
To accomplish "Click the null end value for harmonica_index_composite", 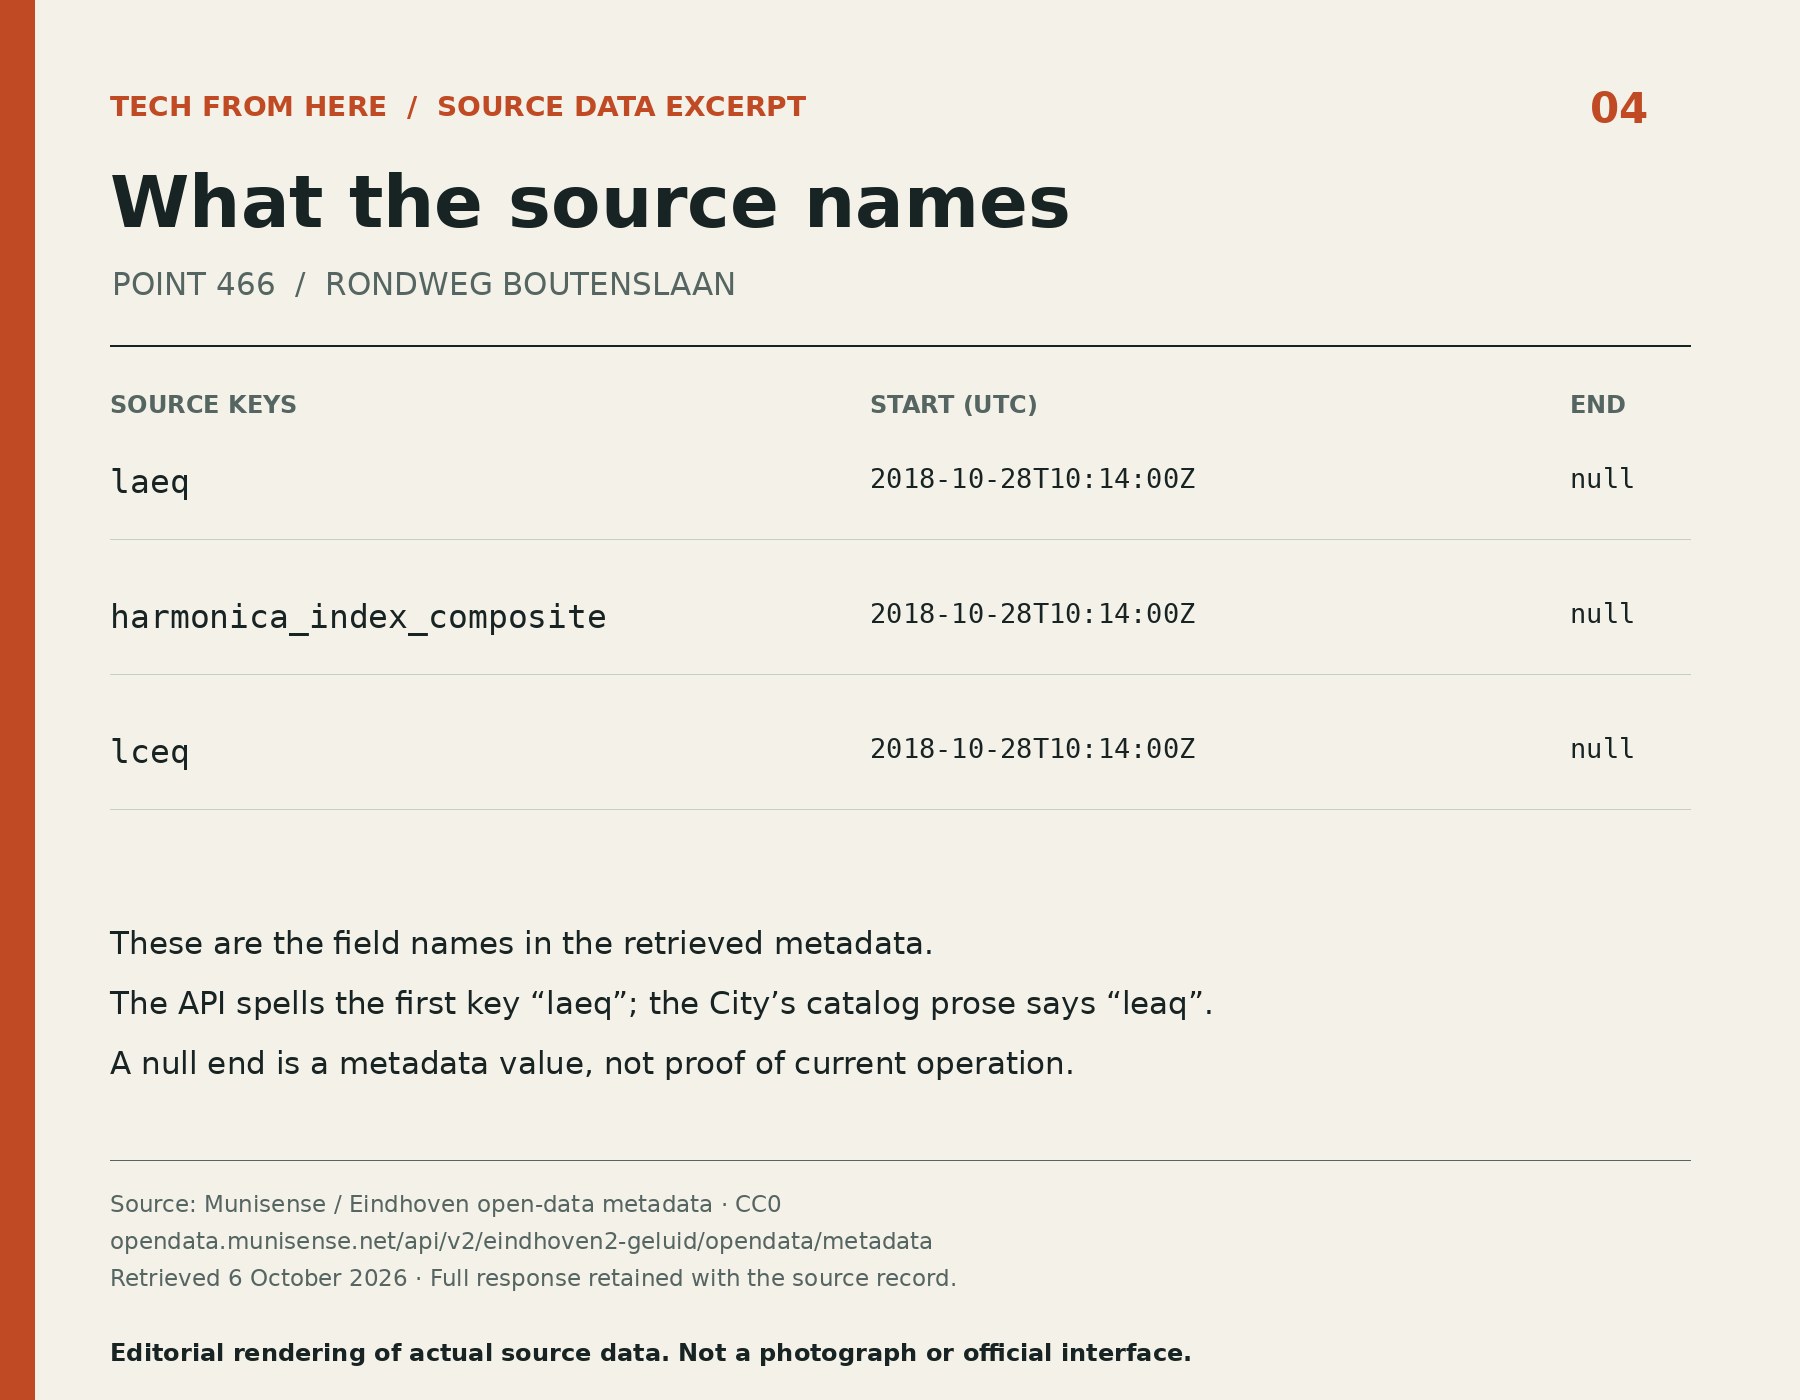I will [1602, 614].
